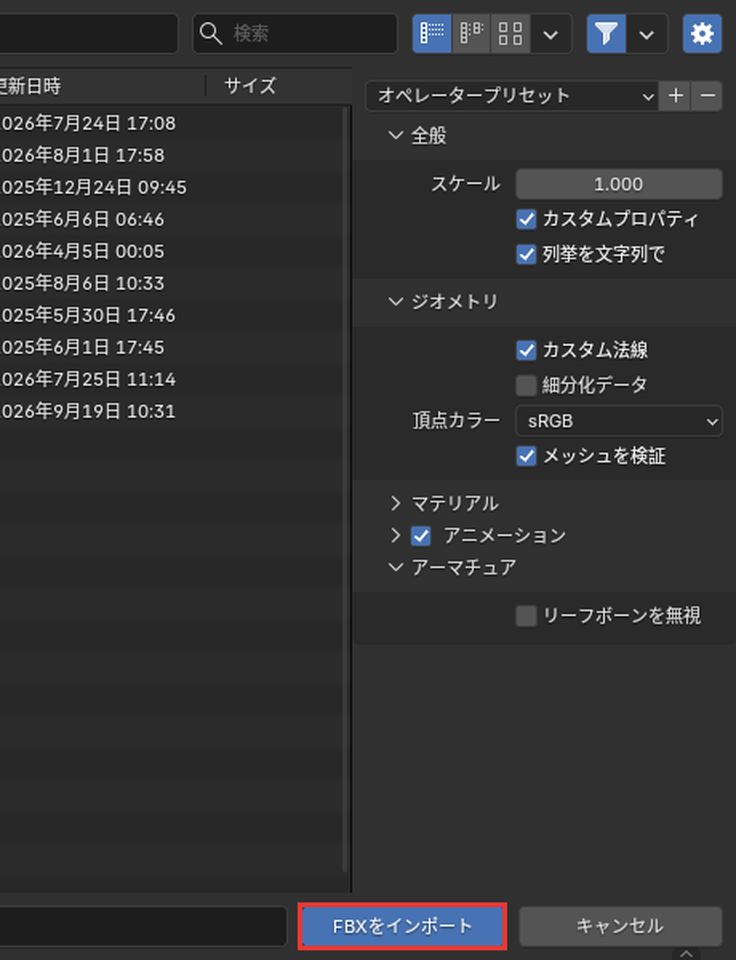Open display settings dropdown arrow

click(550, 33)
